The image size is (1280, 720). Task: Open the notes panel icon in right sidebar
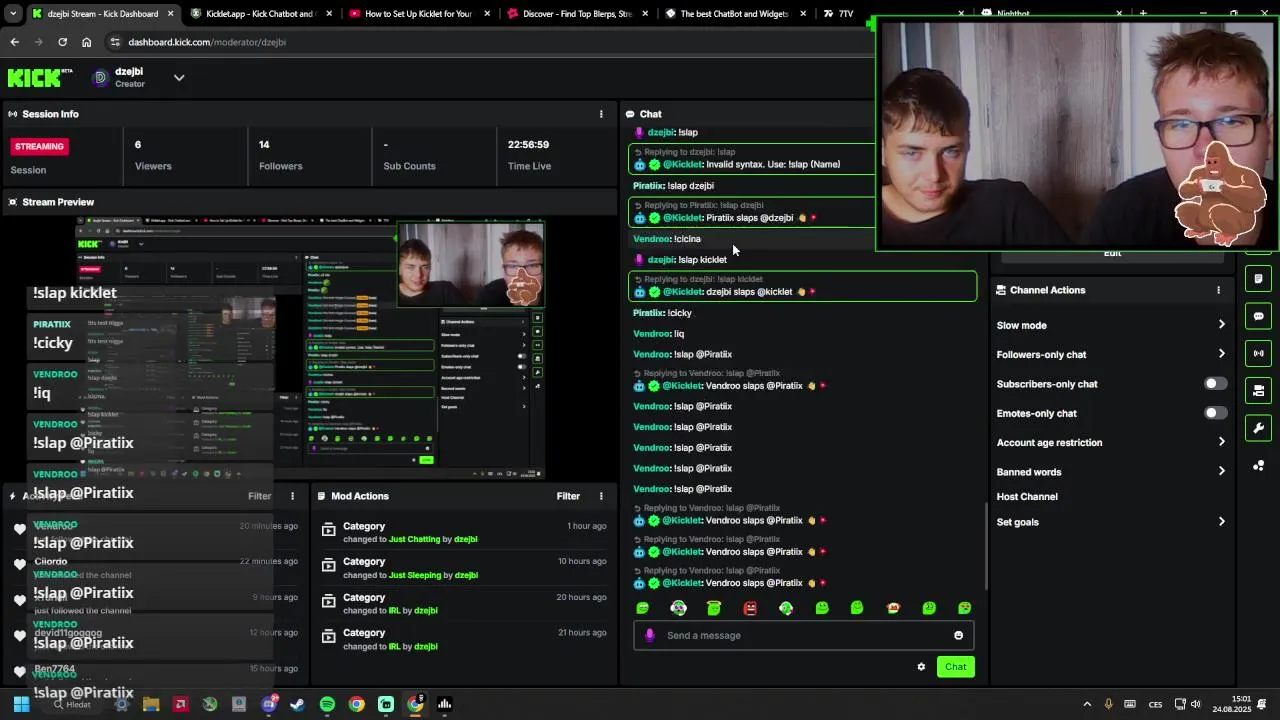tap(1258, 279)
